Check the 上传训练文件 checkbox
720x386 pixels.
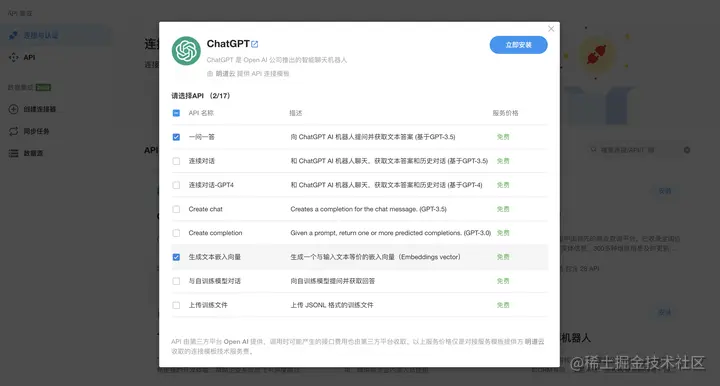click(176, 305)
